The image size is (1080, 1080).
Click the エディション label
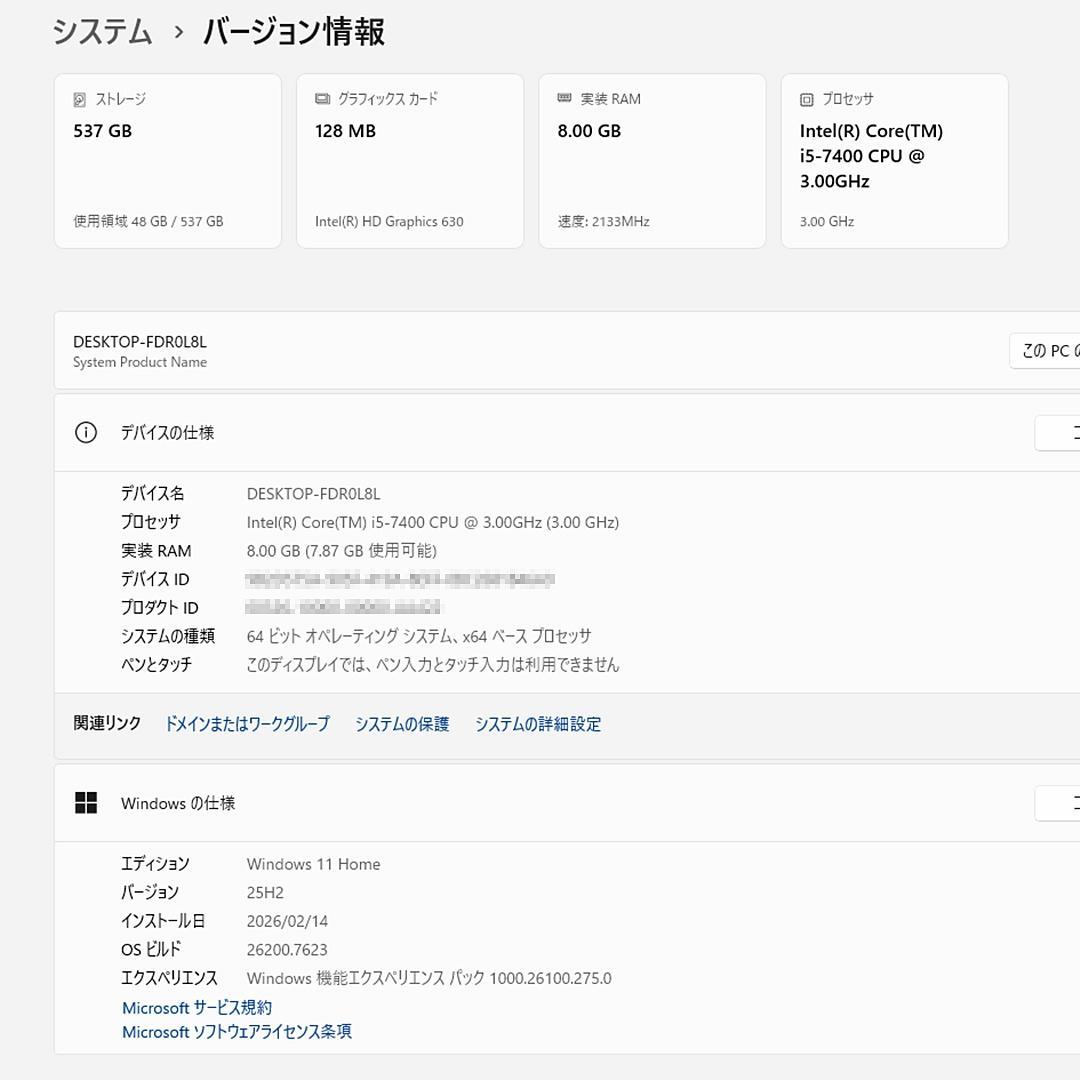point(155,863)
